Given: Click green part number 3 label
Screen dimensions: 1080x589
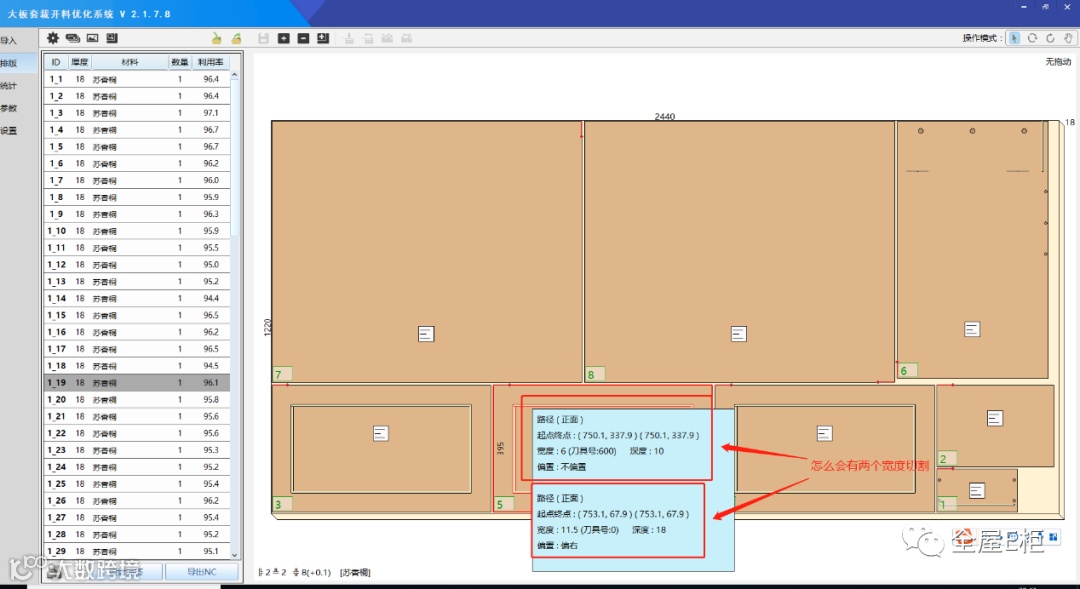Looking at the screenshot, I should click(x=282, y=504).
